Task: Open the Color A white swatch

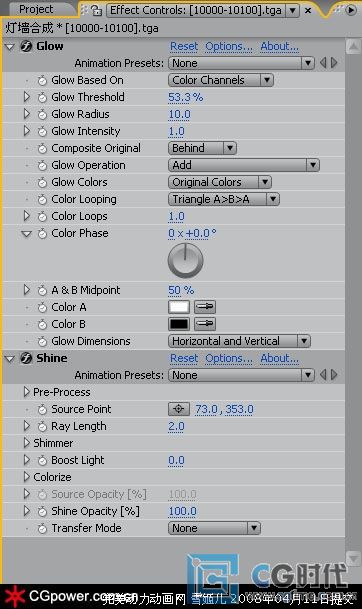Action: [x=179, y=307]
